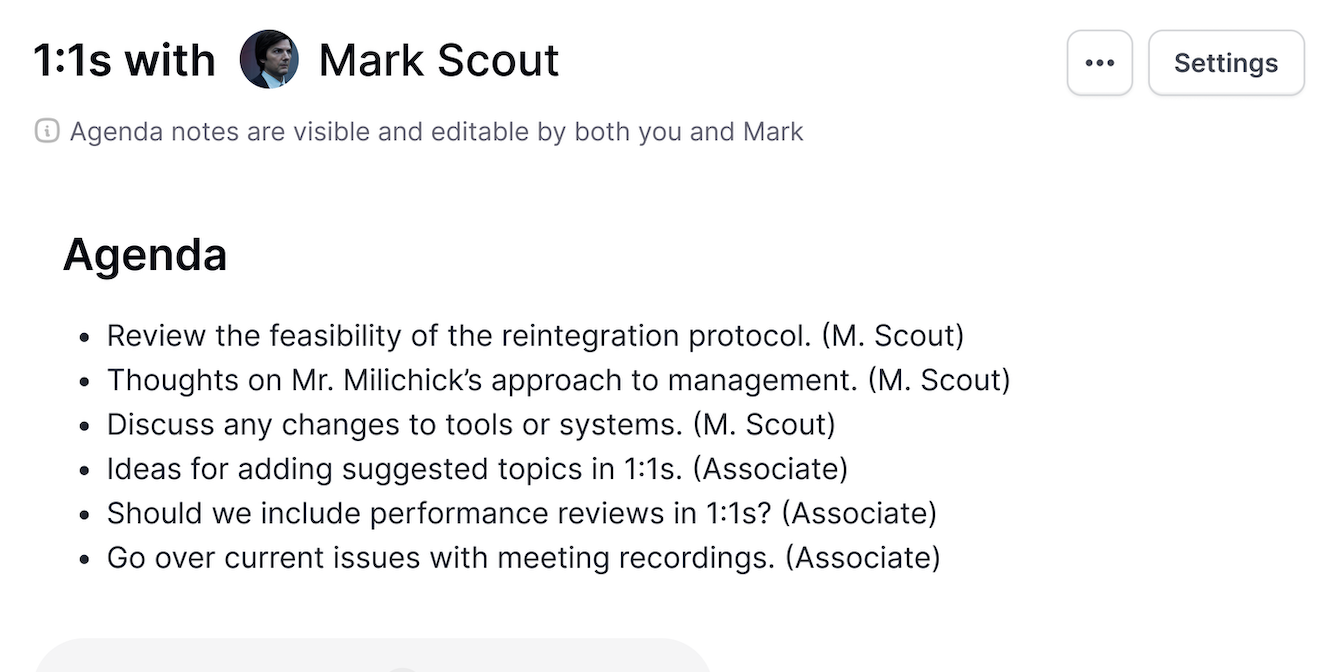Click the meeting recordings issues agenda item
Viewport: 1344px width, 672px height.
pos(440,557)
